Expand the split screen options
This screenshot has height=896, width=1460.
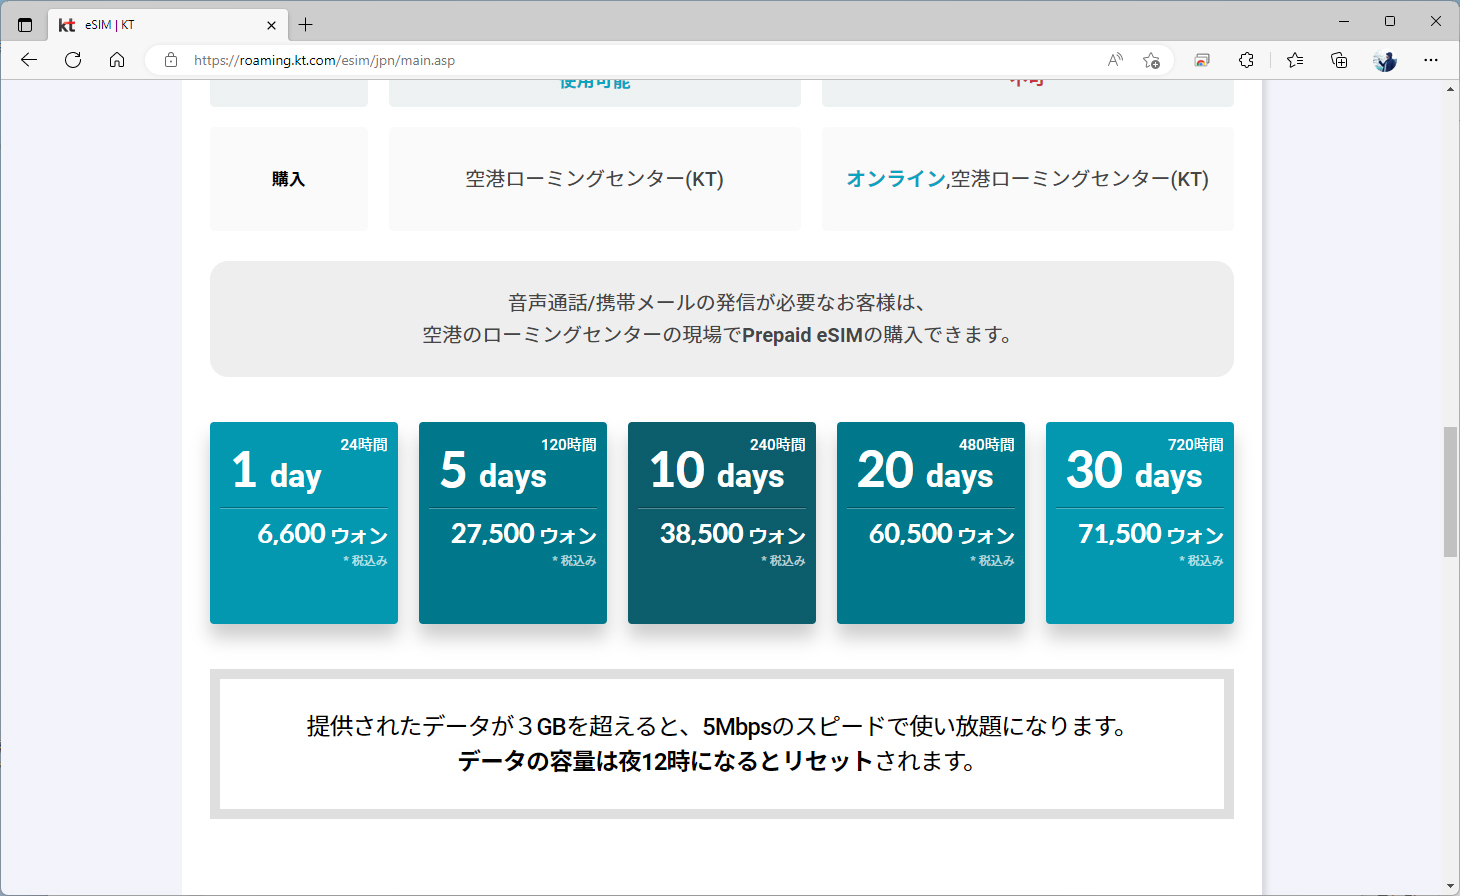[x=1201, y=60]
